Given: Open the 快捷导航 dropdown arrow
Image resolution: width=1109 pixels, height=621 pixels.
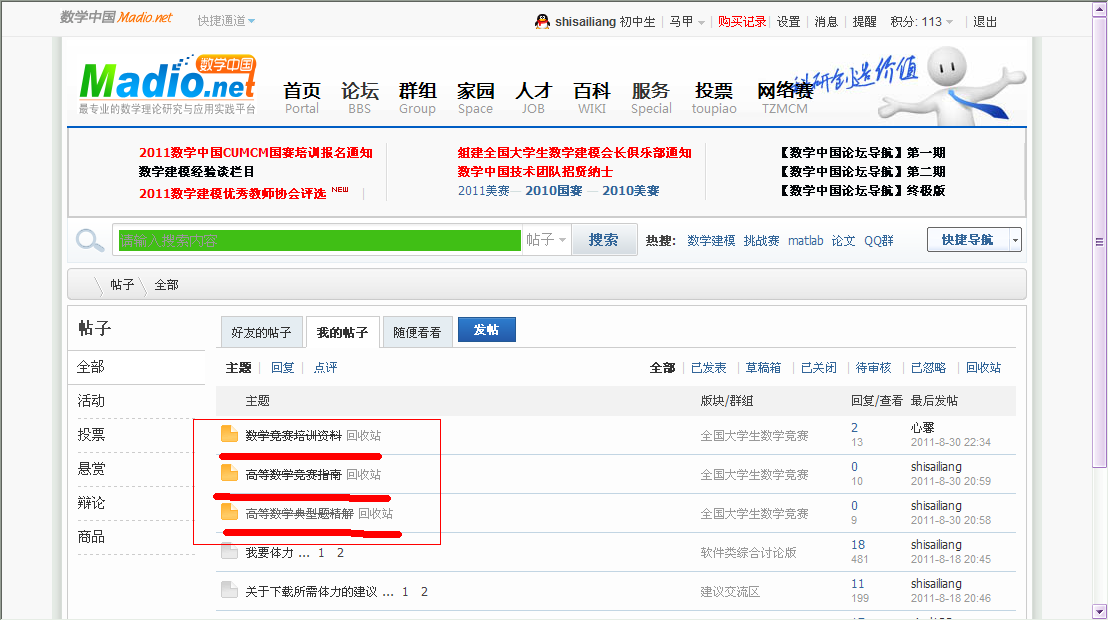Looking at the screenshot, I should [x=1015, y=240].
